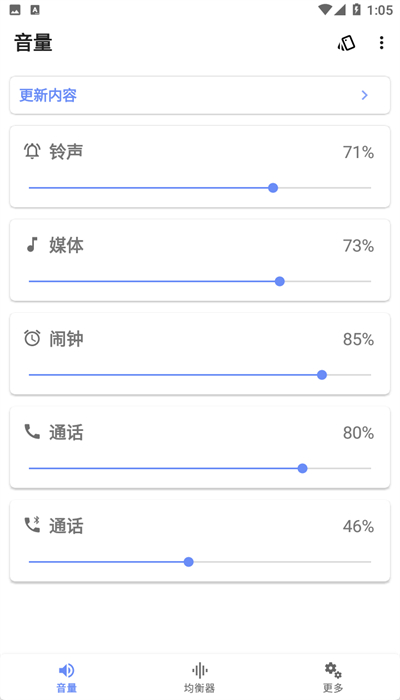
Task: Click the 通话 80% slider handle
Action: tap(303, 468)
